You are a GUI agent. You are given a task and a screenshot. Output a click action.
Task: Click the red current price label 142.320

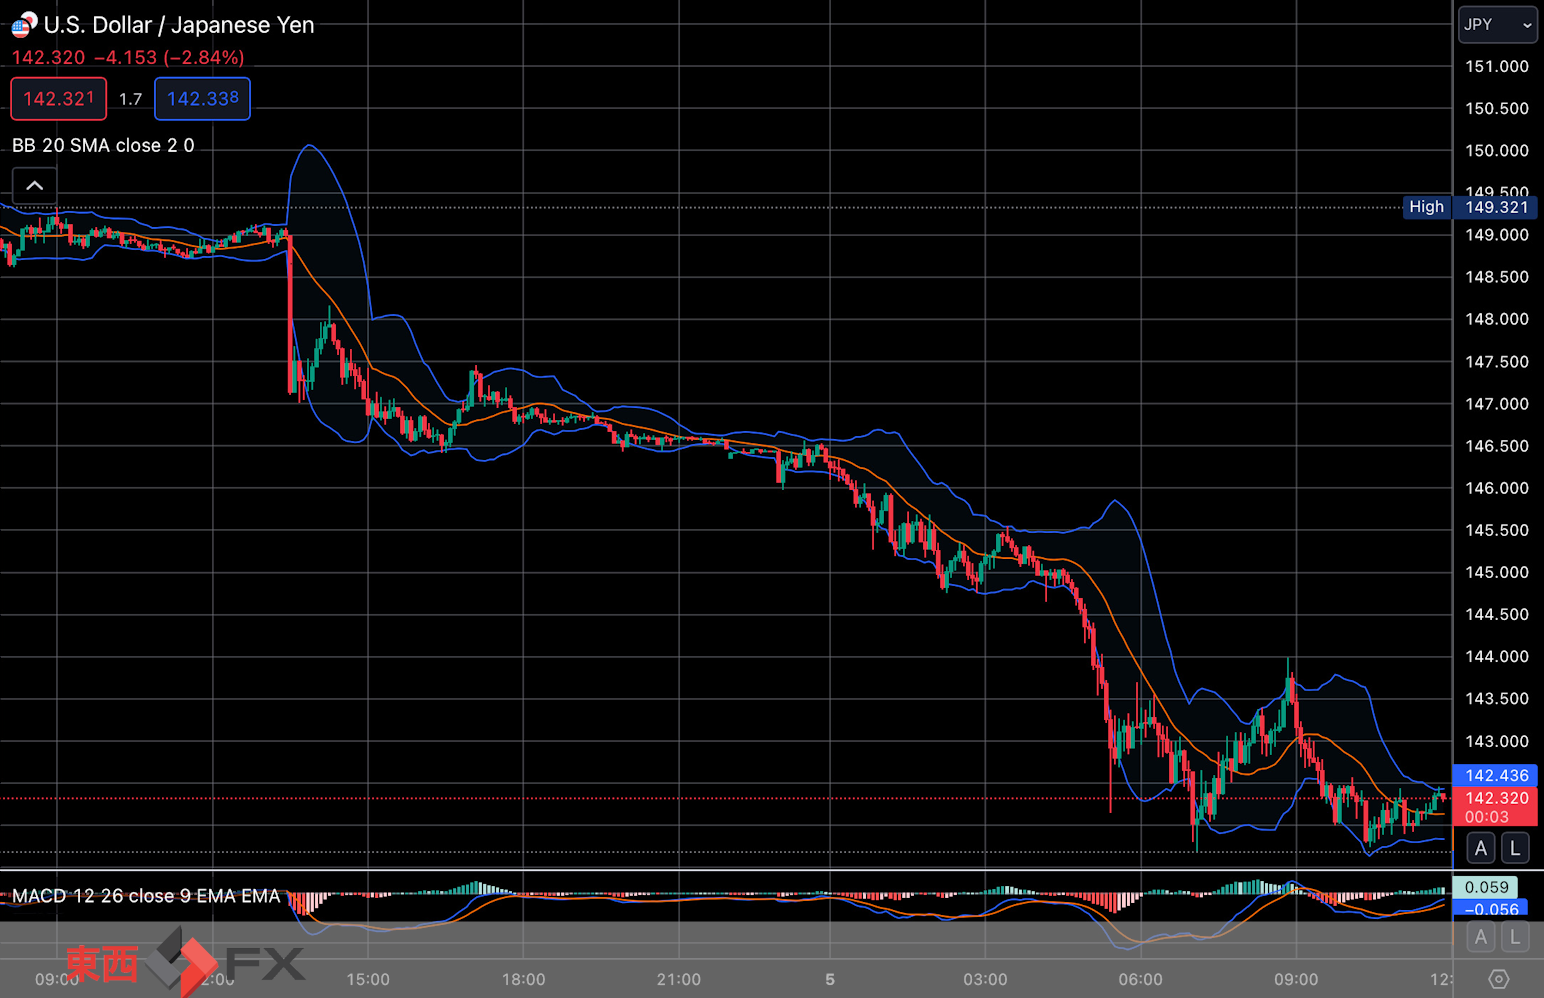tap(1496, 798)
